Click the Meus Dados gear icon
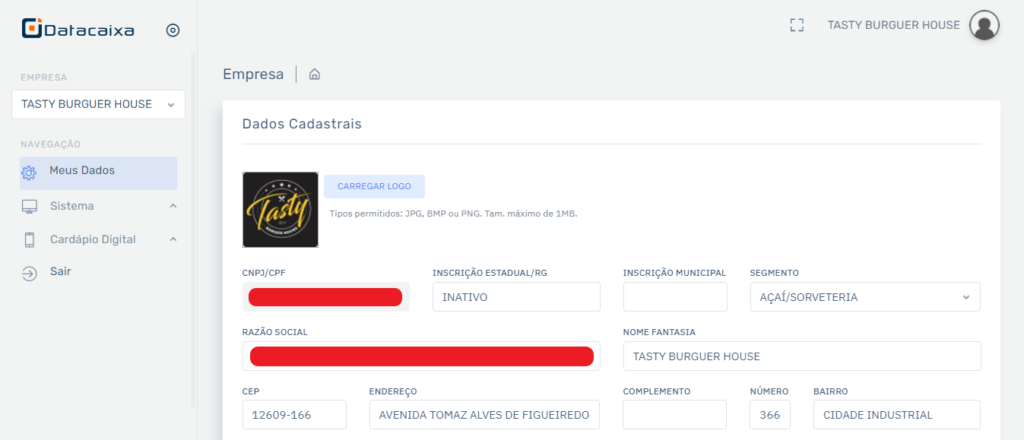This screenshot has height=440, width=1024. [29, 172]
